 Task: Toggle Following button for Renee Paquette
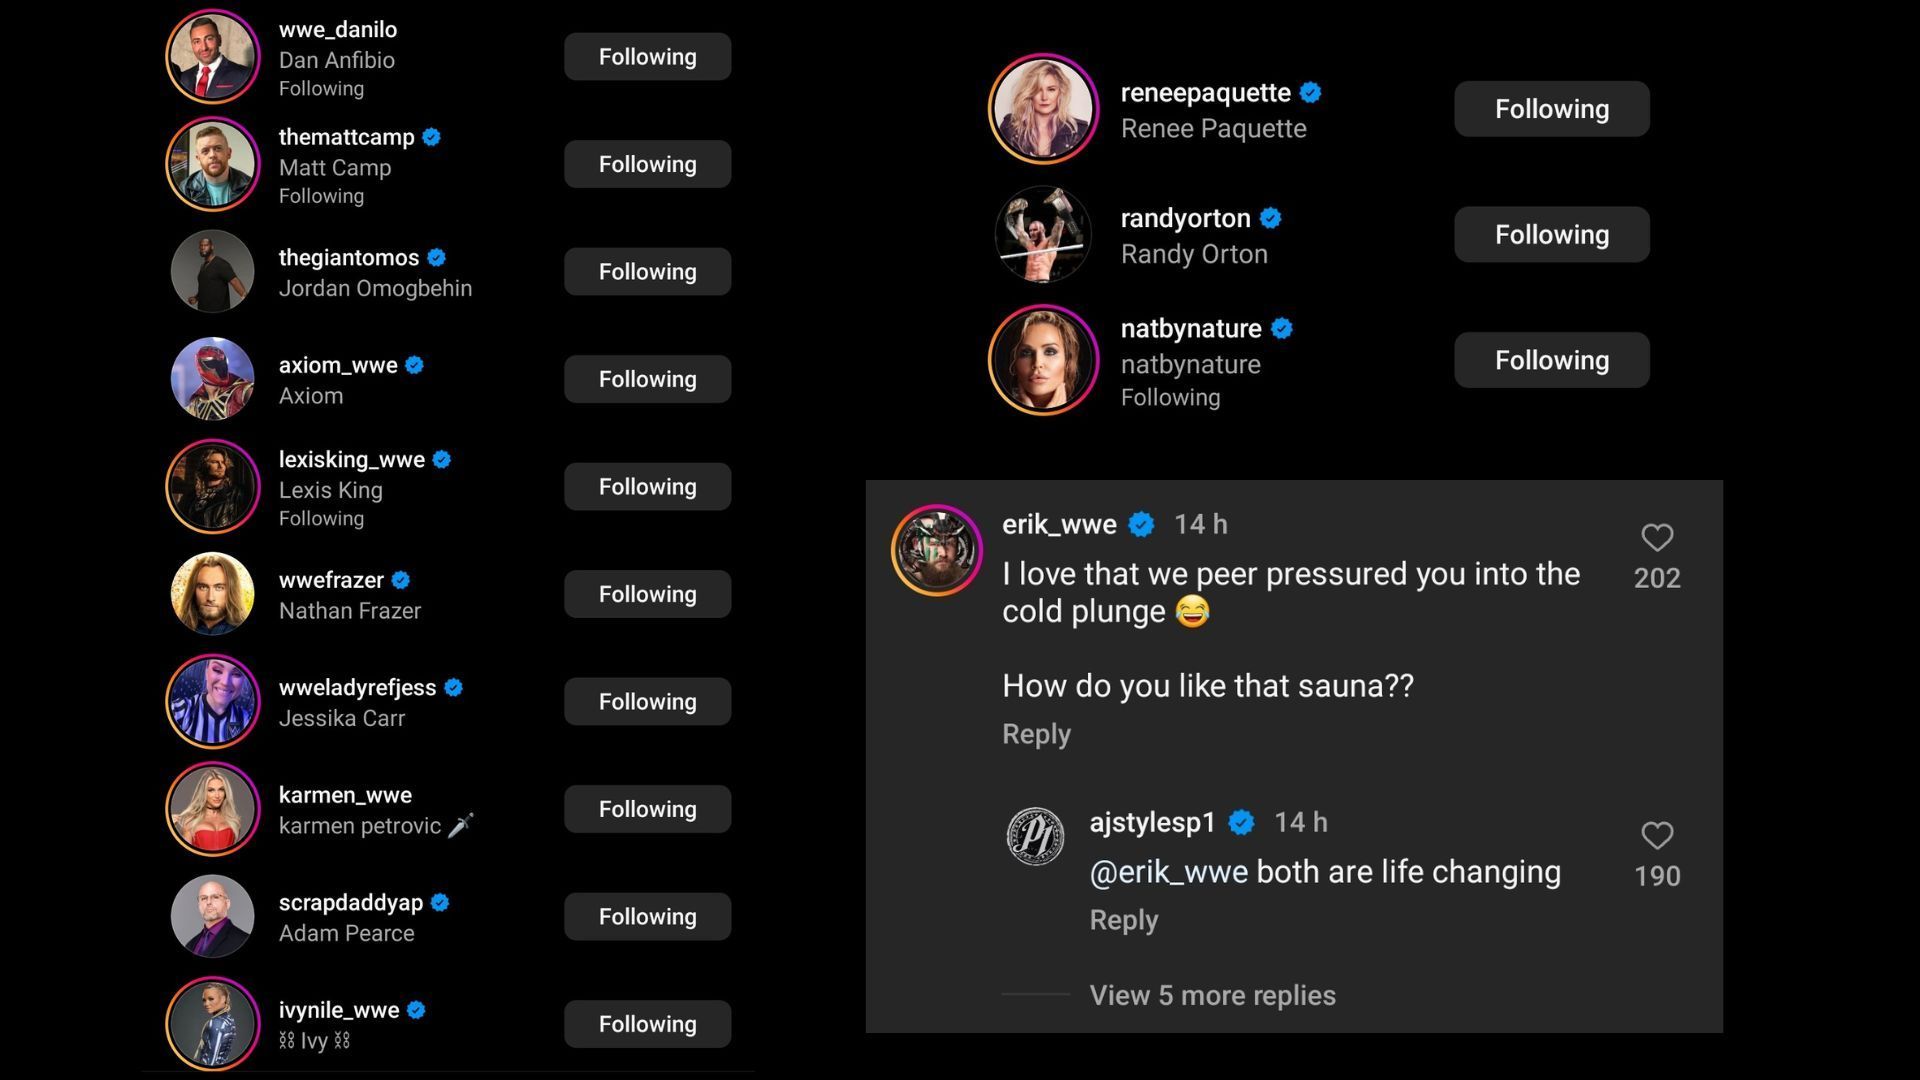click(x=1552, y=108)
